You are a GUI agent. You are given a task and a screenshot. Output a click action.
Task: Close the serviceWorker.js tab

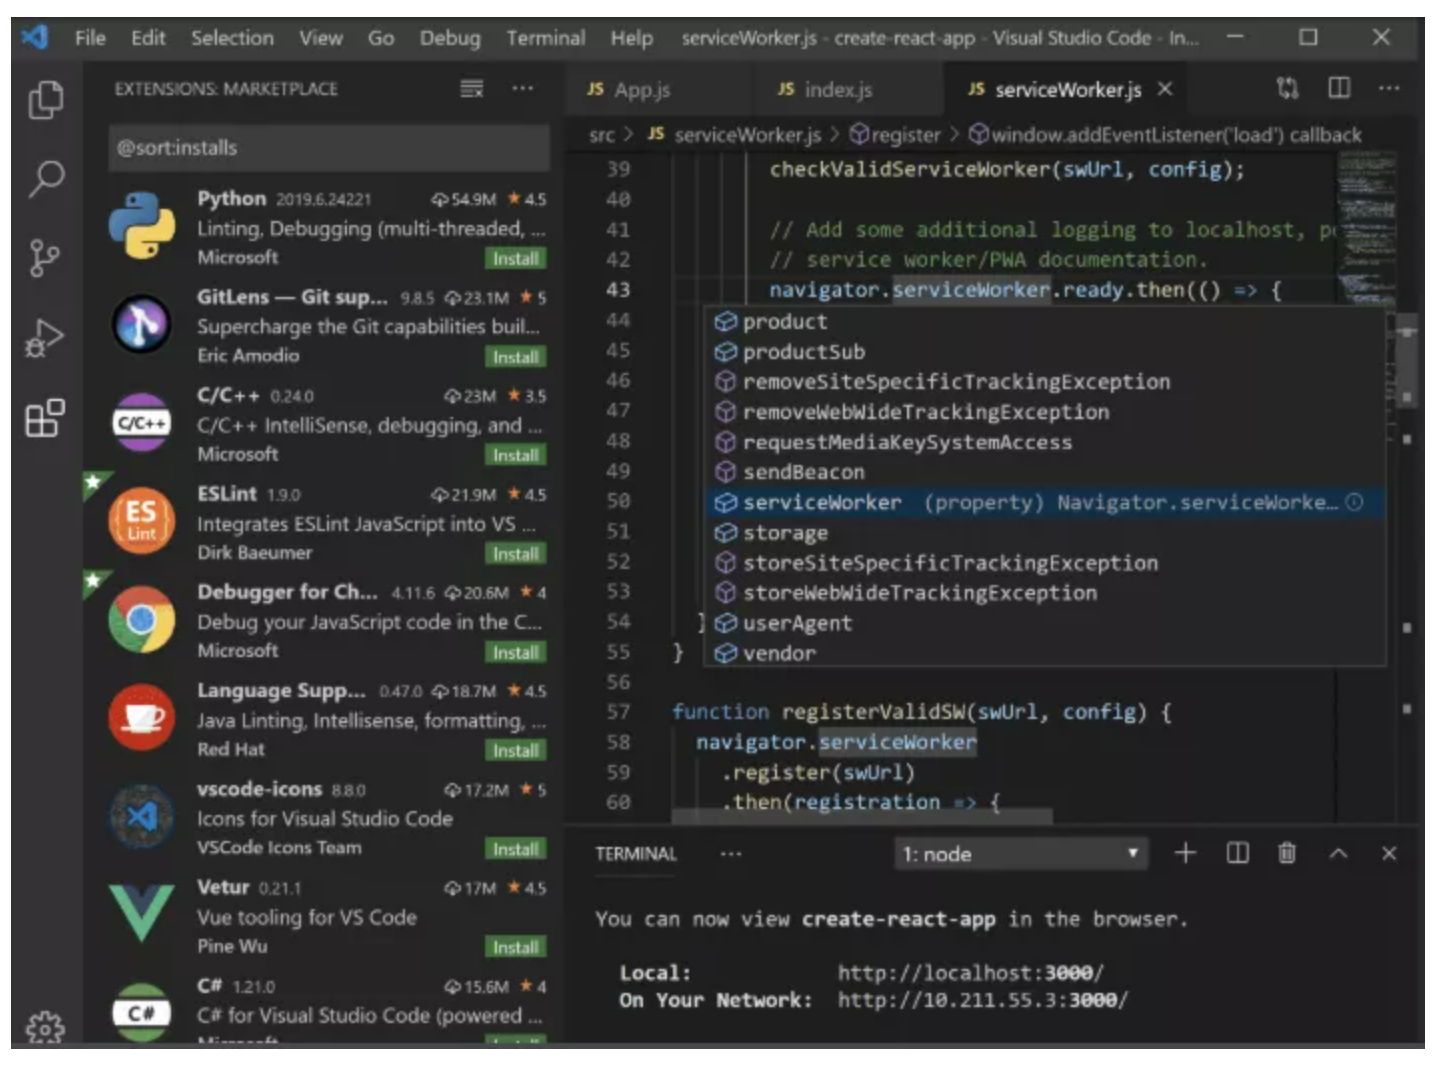(1165, 89)
